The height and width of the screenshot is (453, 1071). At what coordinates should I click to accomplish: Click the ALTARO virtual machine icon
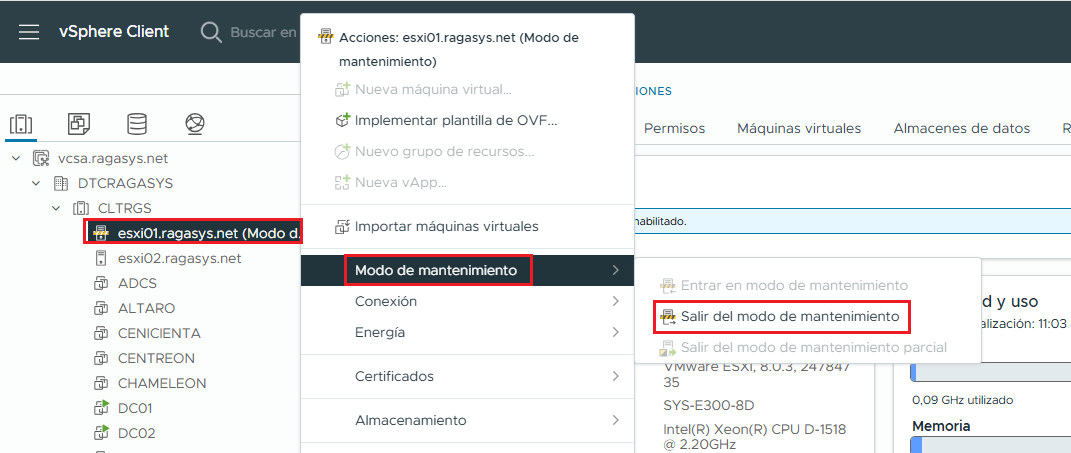click(101, 308)
